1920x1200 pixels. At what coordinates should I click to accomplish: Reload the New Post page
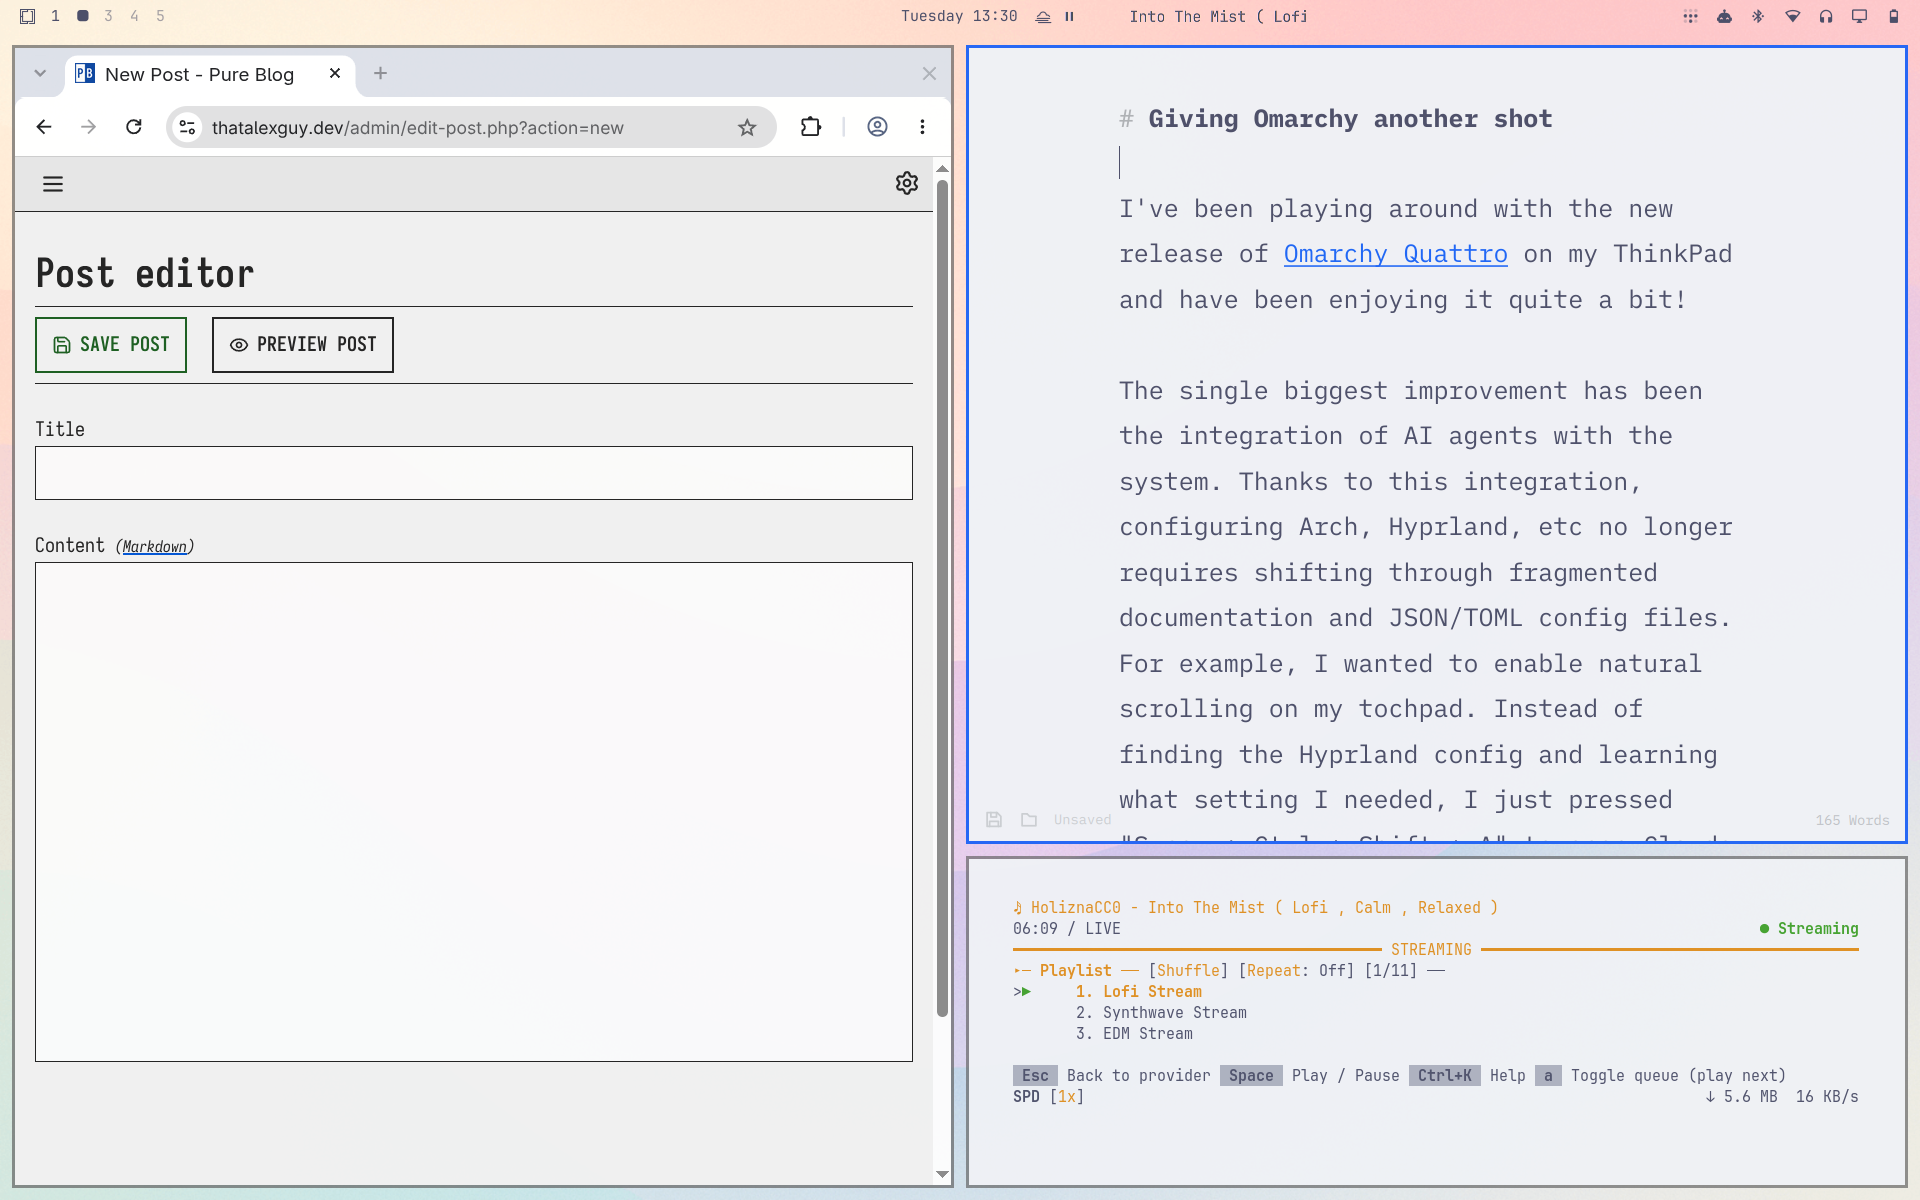[134, 127]
